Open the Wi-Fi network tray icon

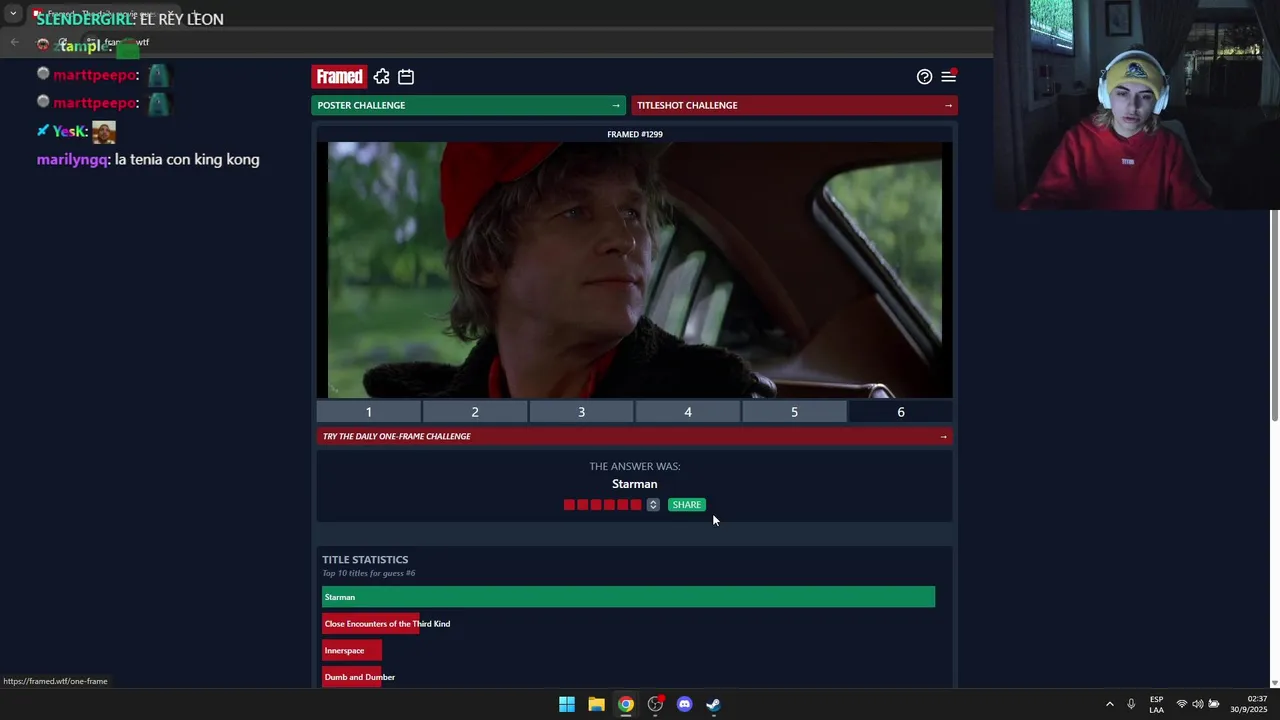(x=1181, y=704)
